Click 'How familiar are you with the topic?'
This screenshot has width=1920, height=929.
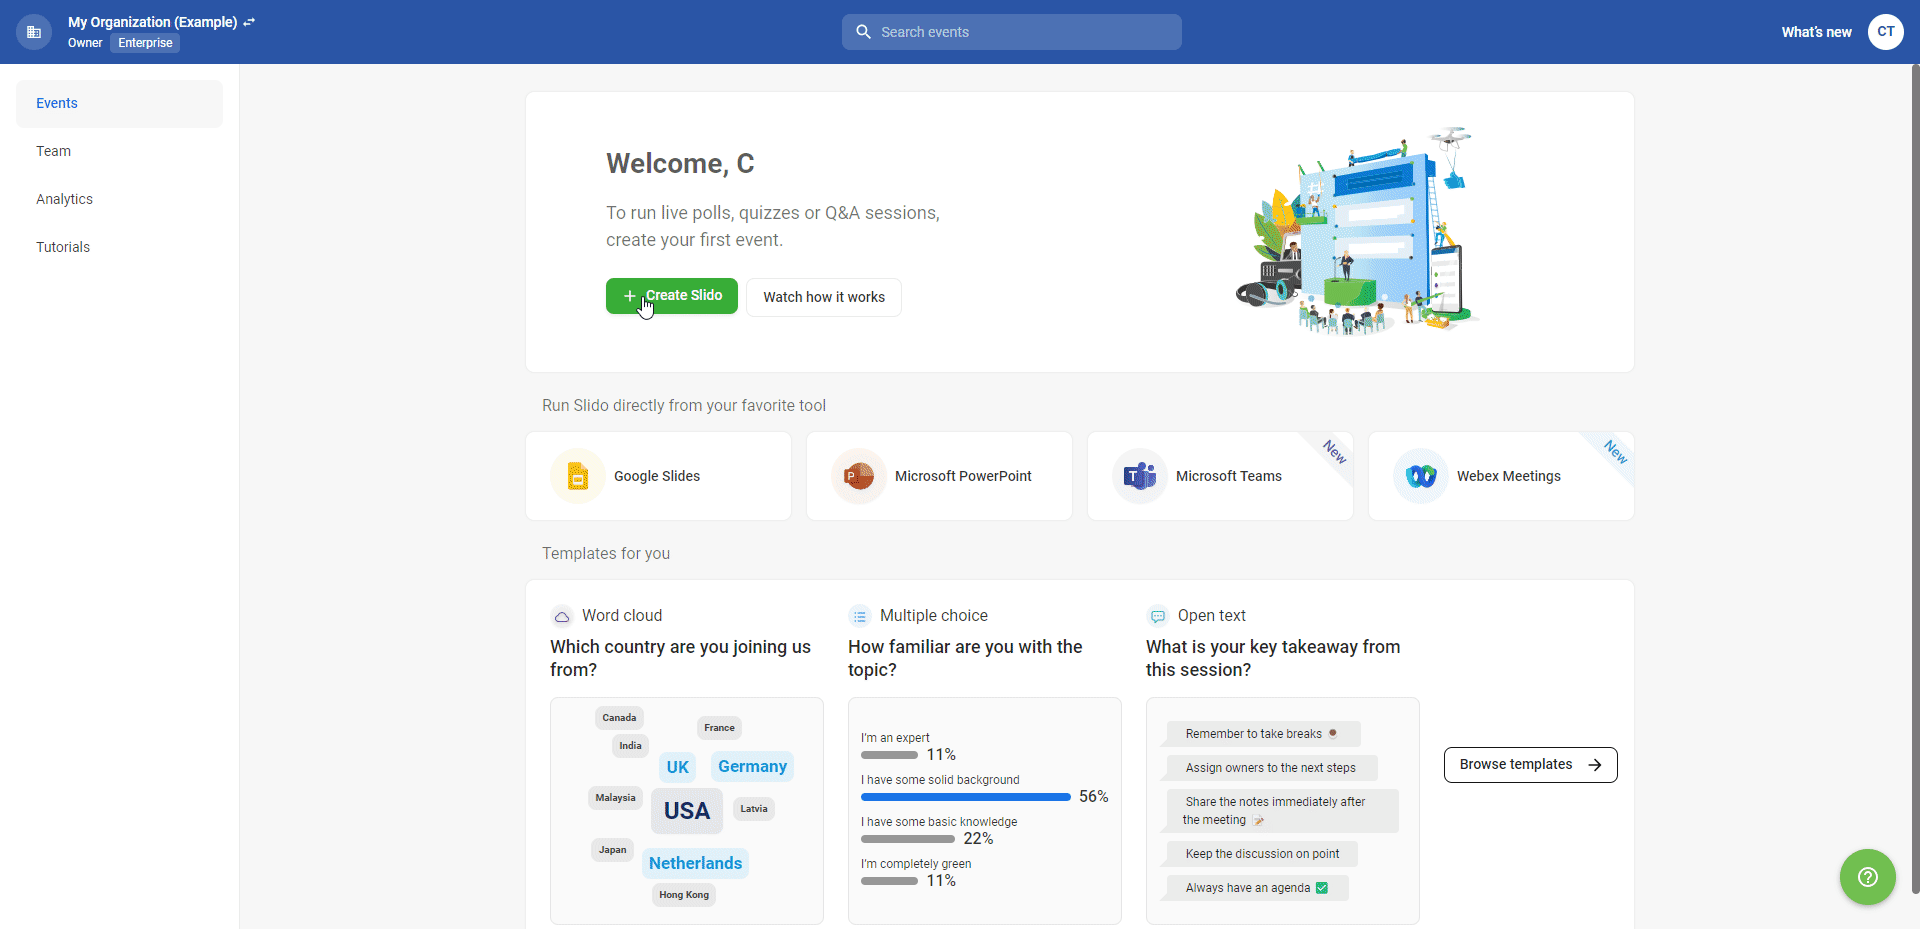965,658
